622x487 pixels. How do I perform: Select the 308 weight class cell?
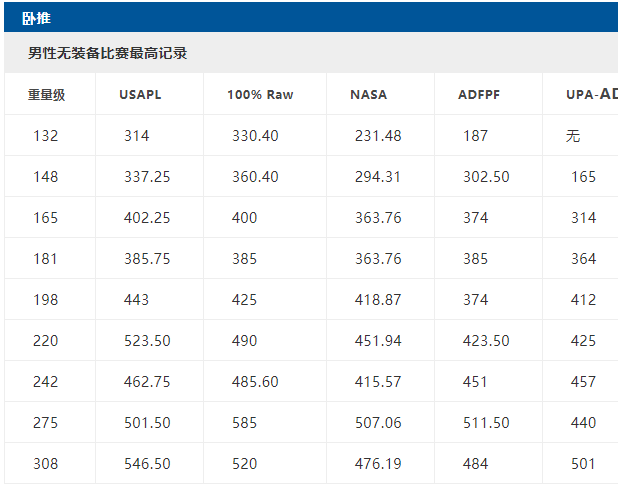coord(46,464)
